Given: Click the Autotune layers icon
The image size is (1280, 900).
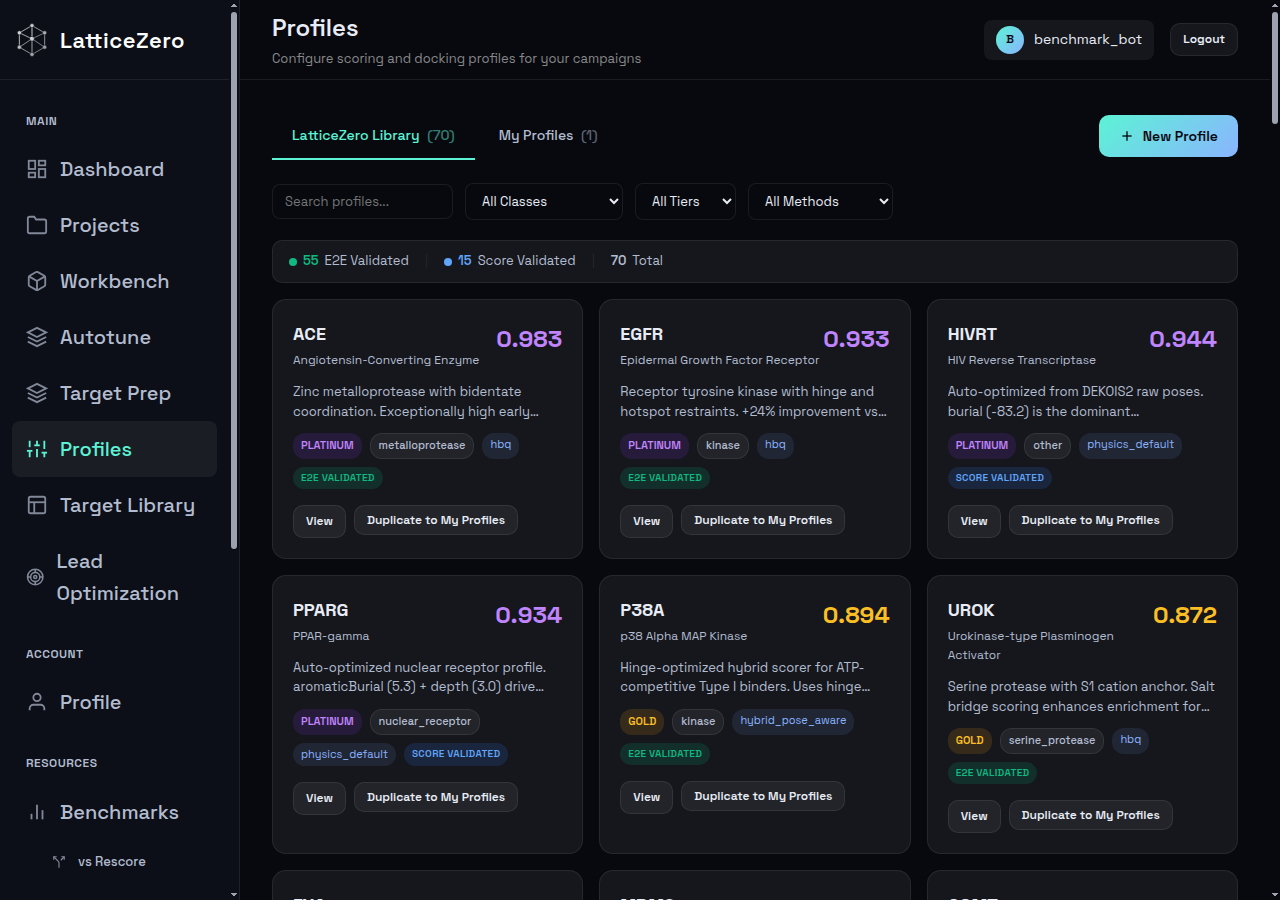Looking at the screenshot, I should coord(37,337).
